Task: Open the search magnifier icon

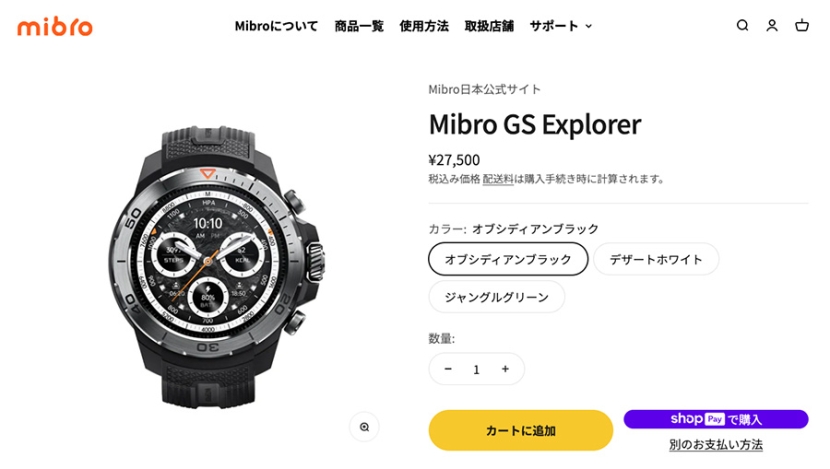Action: [x=742, y=25]
